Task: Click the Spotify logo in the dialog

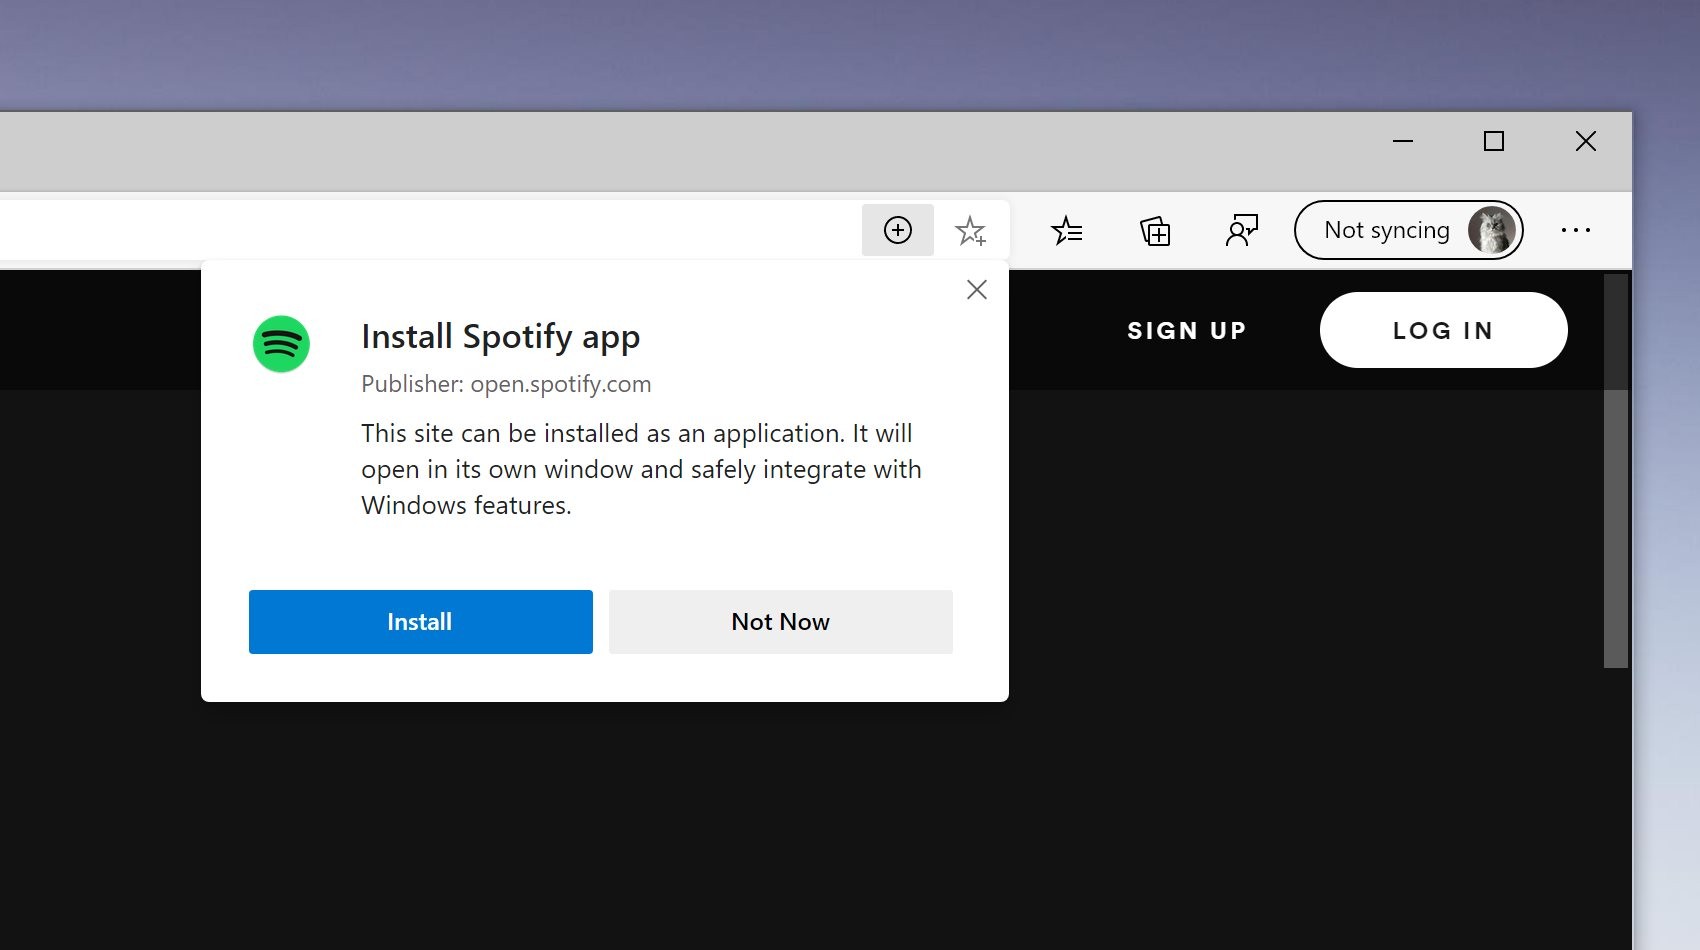Action: [281, 344]
